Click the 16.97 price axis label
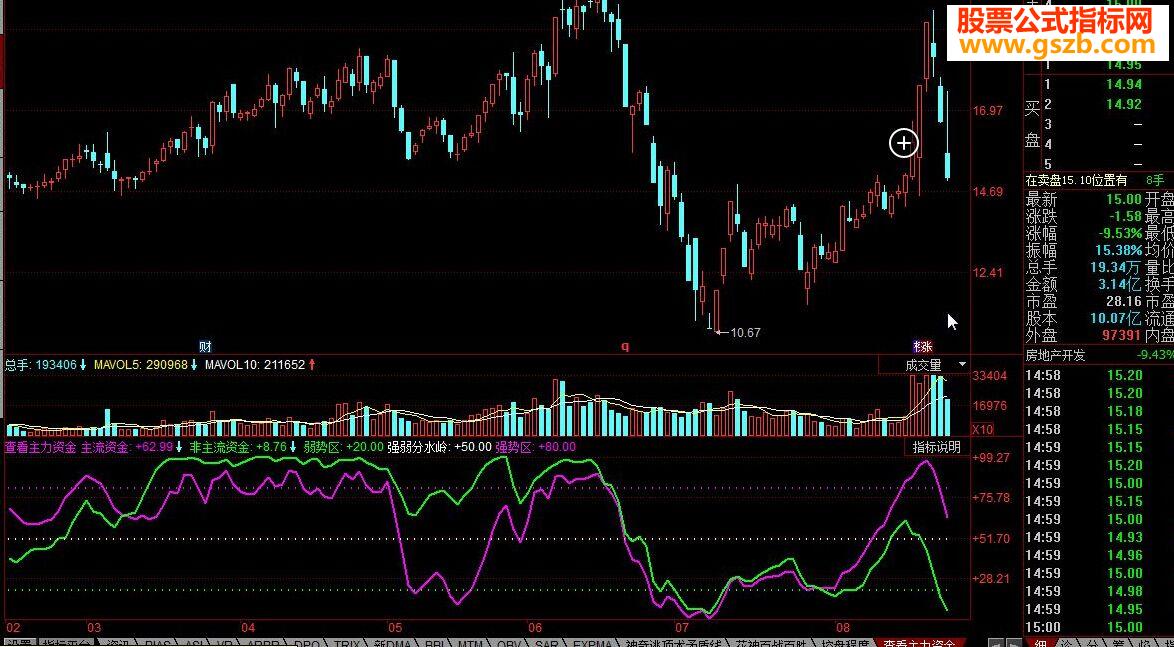The width and height of the screenshot is (1174, 647). [987, 111]
